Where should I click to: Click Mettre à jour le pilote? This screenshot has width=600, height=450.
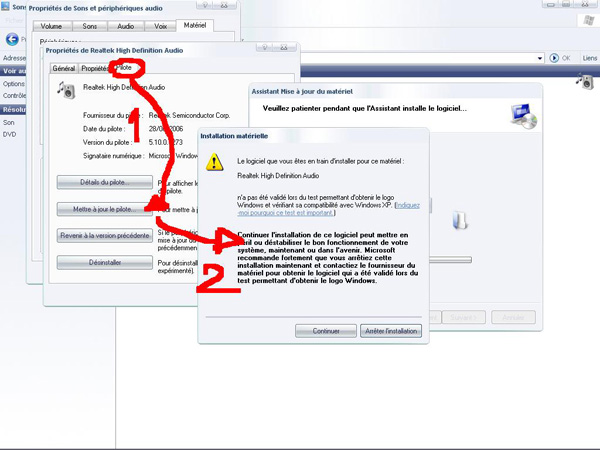(x=104, y=209)
